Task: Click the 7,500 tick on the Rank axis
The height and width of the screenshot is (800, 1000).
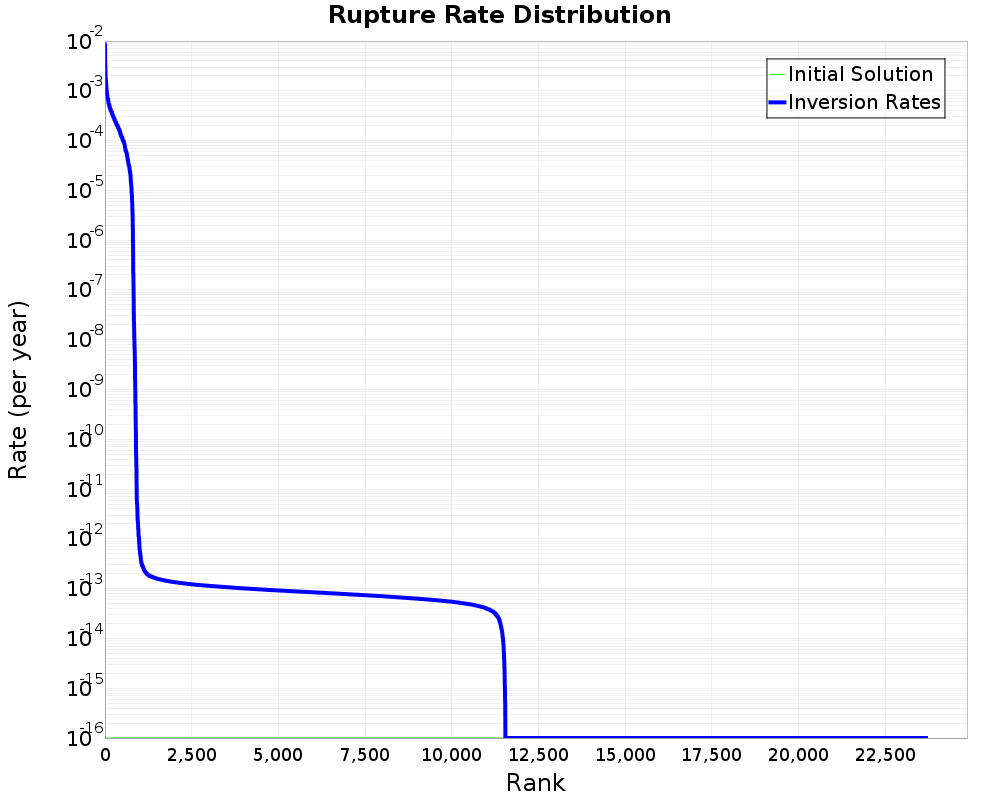Action: [x=365, y=755]
